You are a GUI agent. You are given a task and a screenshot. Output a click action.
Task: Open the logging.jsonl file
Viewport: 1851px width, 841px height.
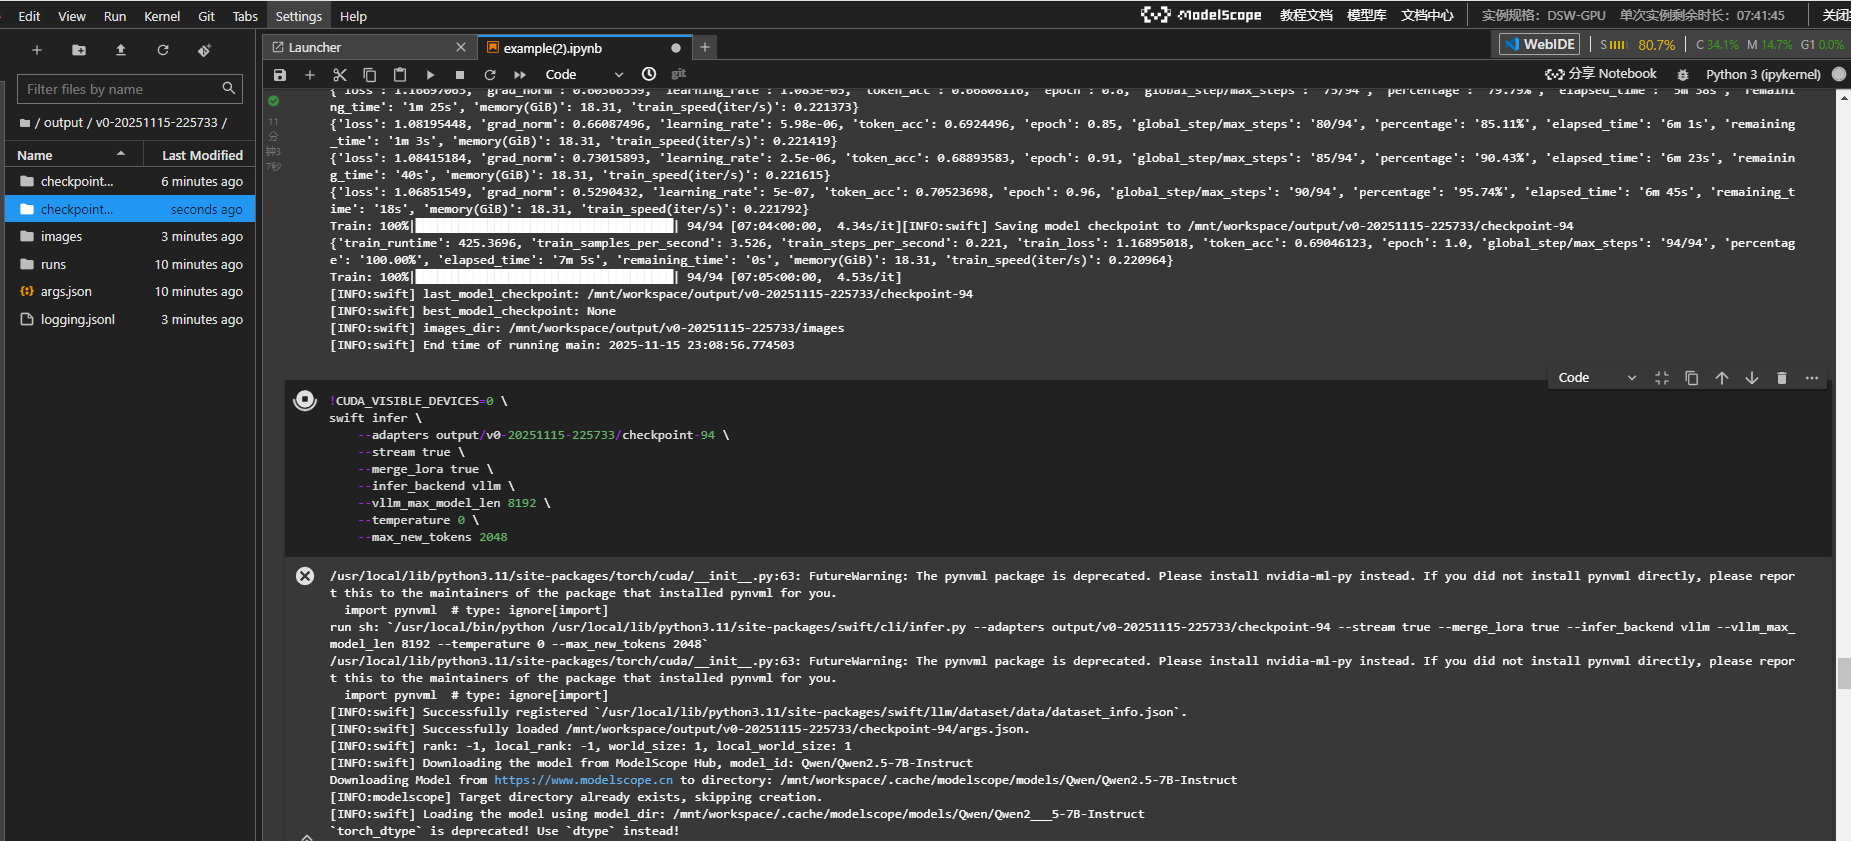point(130,319)
